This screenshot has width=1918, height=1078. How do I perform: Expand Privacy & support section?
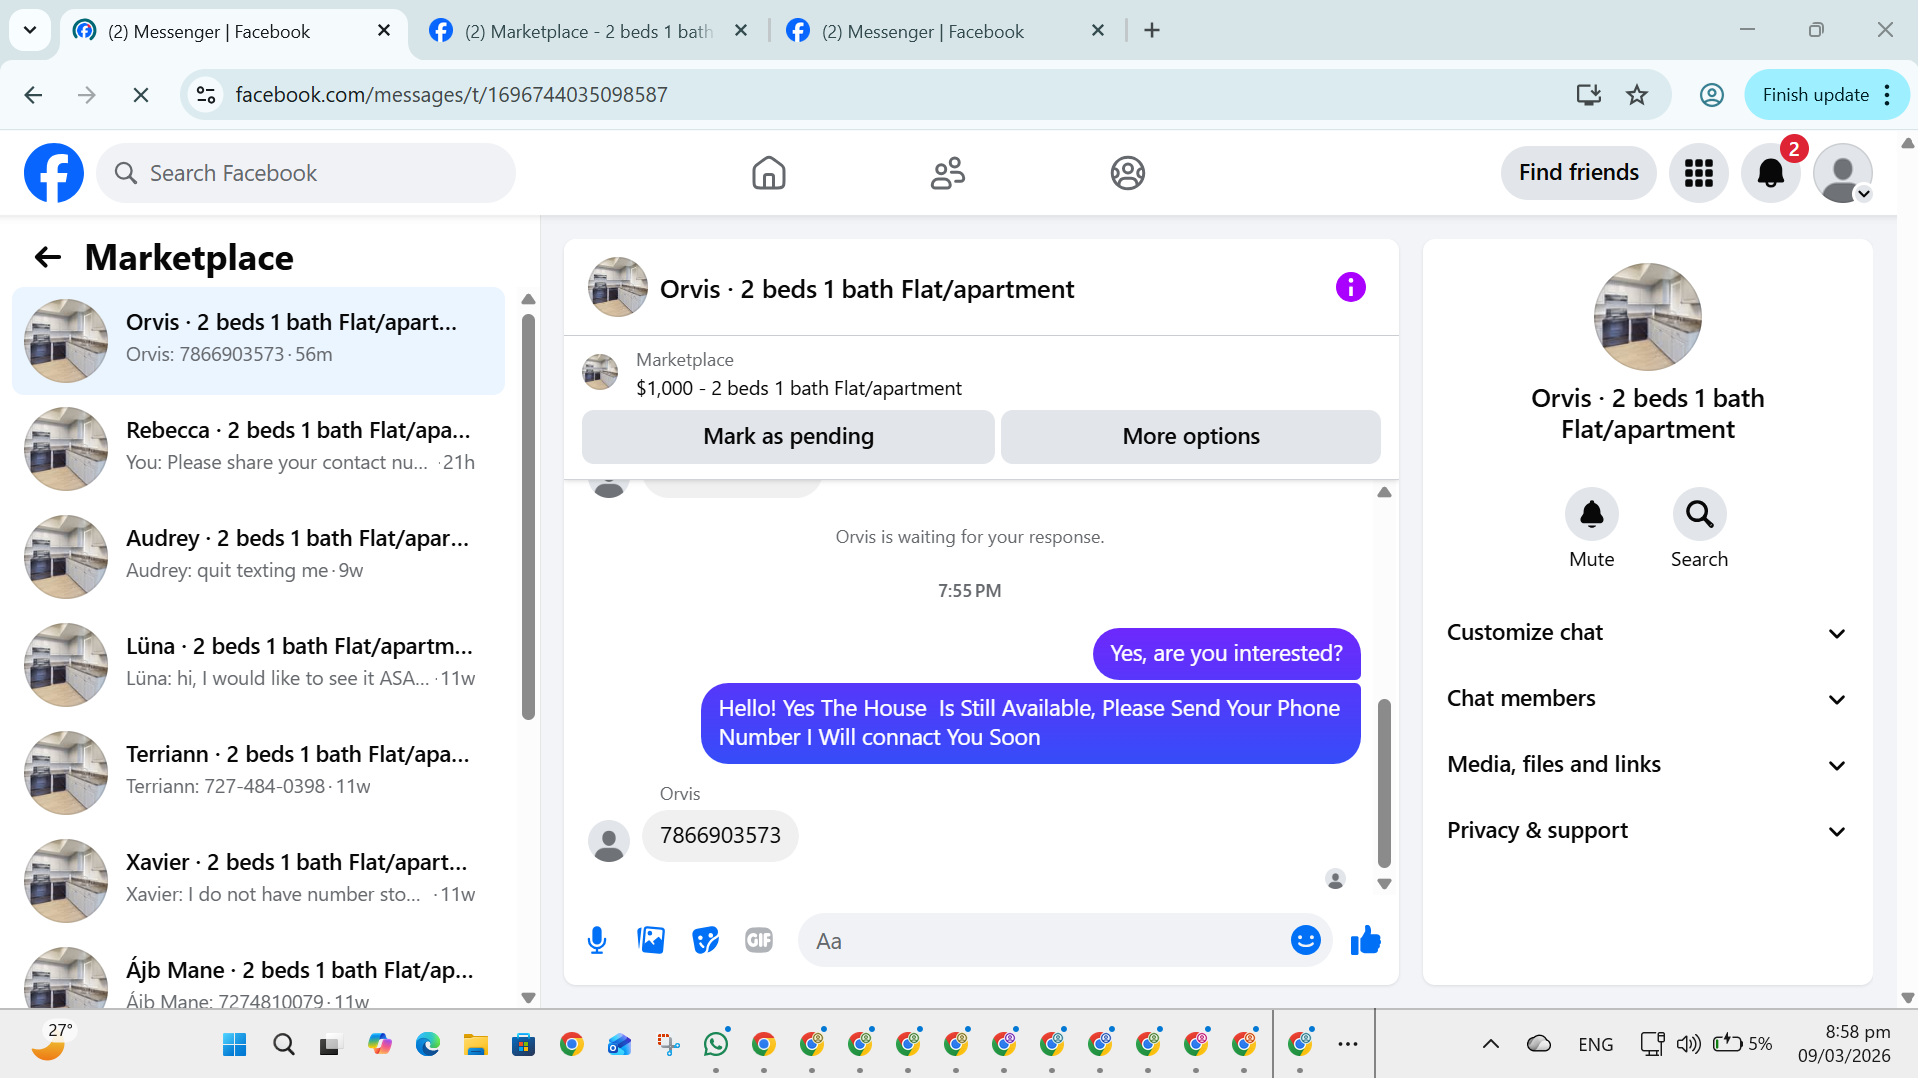1647,831
